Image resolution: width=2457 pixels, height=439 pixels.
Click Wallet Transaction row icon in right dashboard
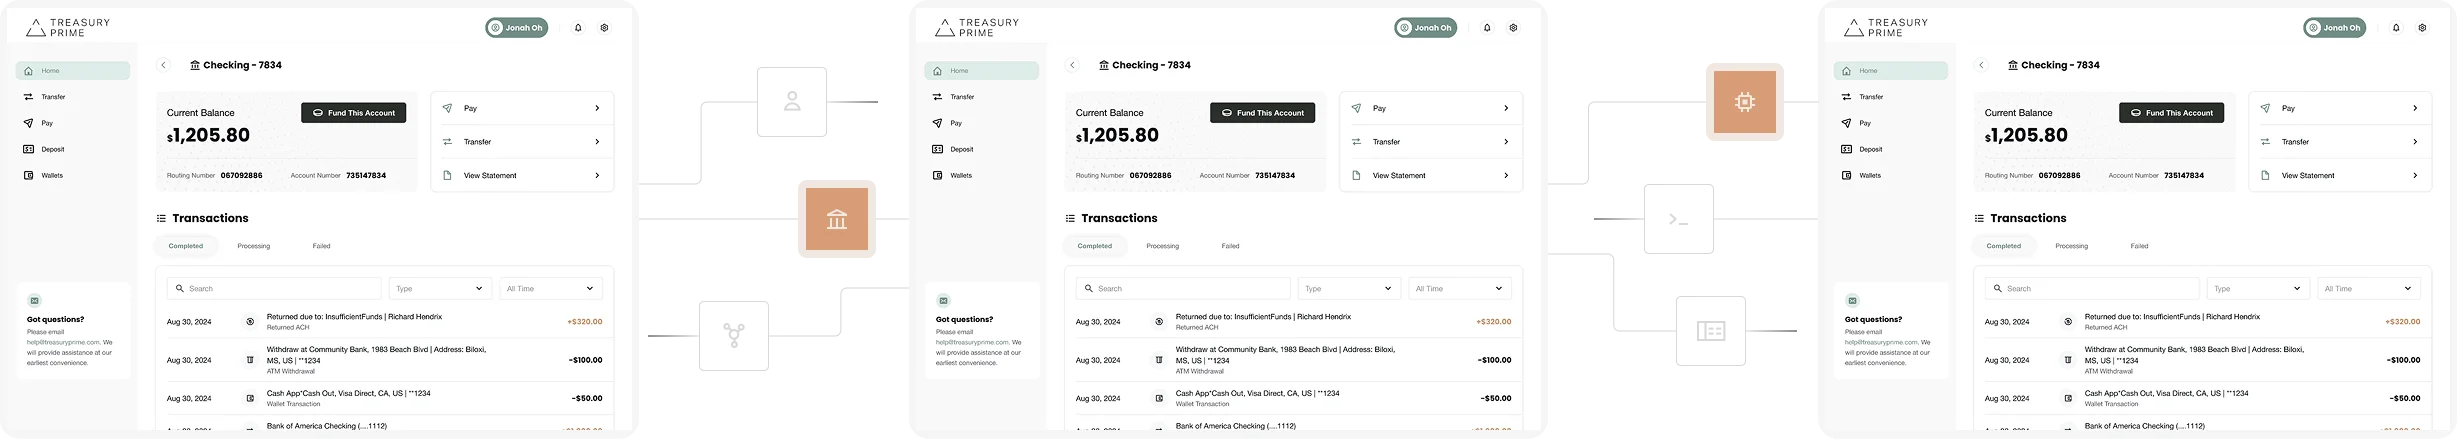tap(2068, 398)
